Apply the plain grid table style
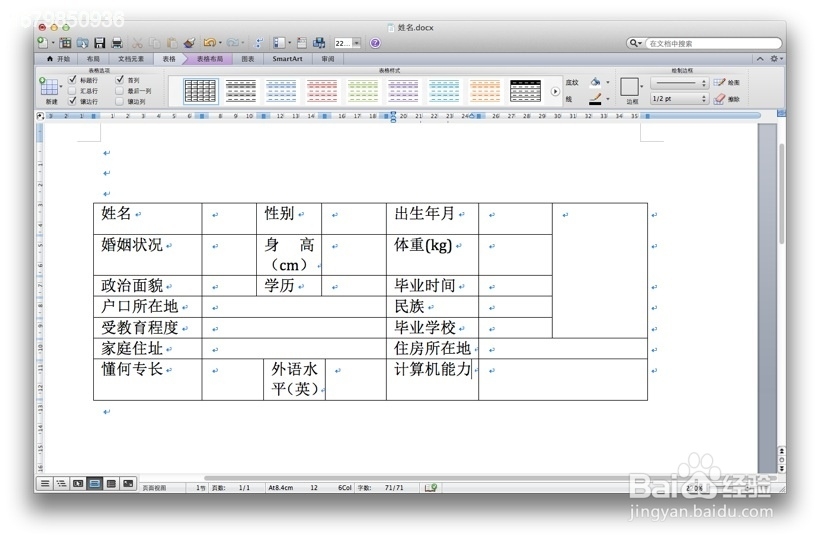Screen dimensions: 820x540 coord(200,91)
